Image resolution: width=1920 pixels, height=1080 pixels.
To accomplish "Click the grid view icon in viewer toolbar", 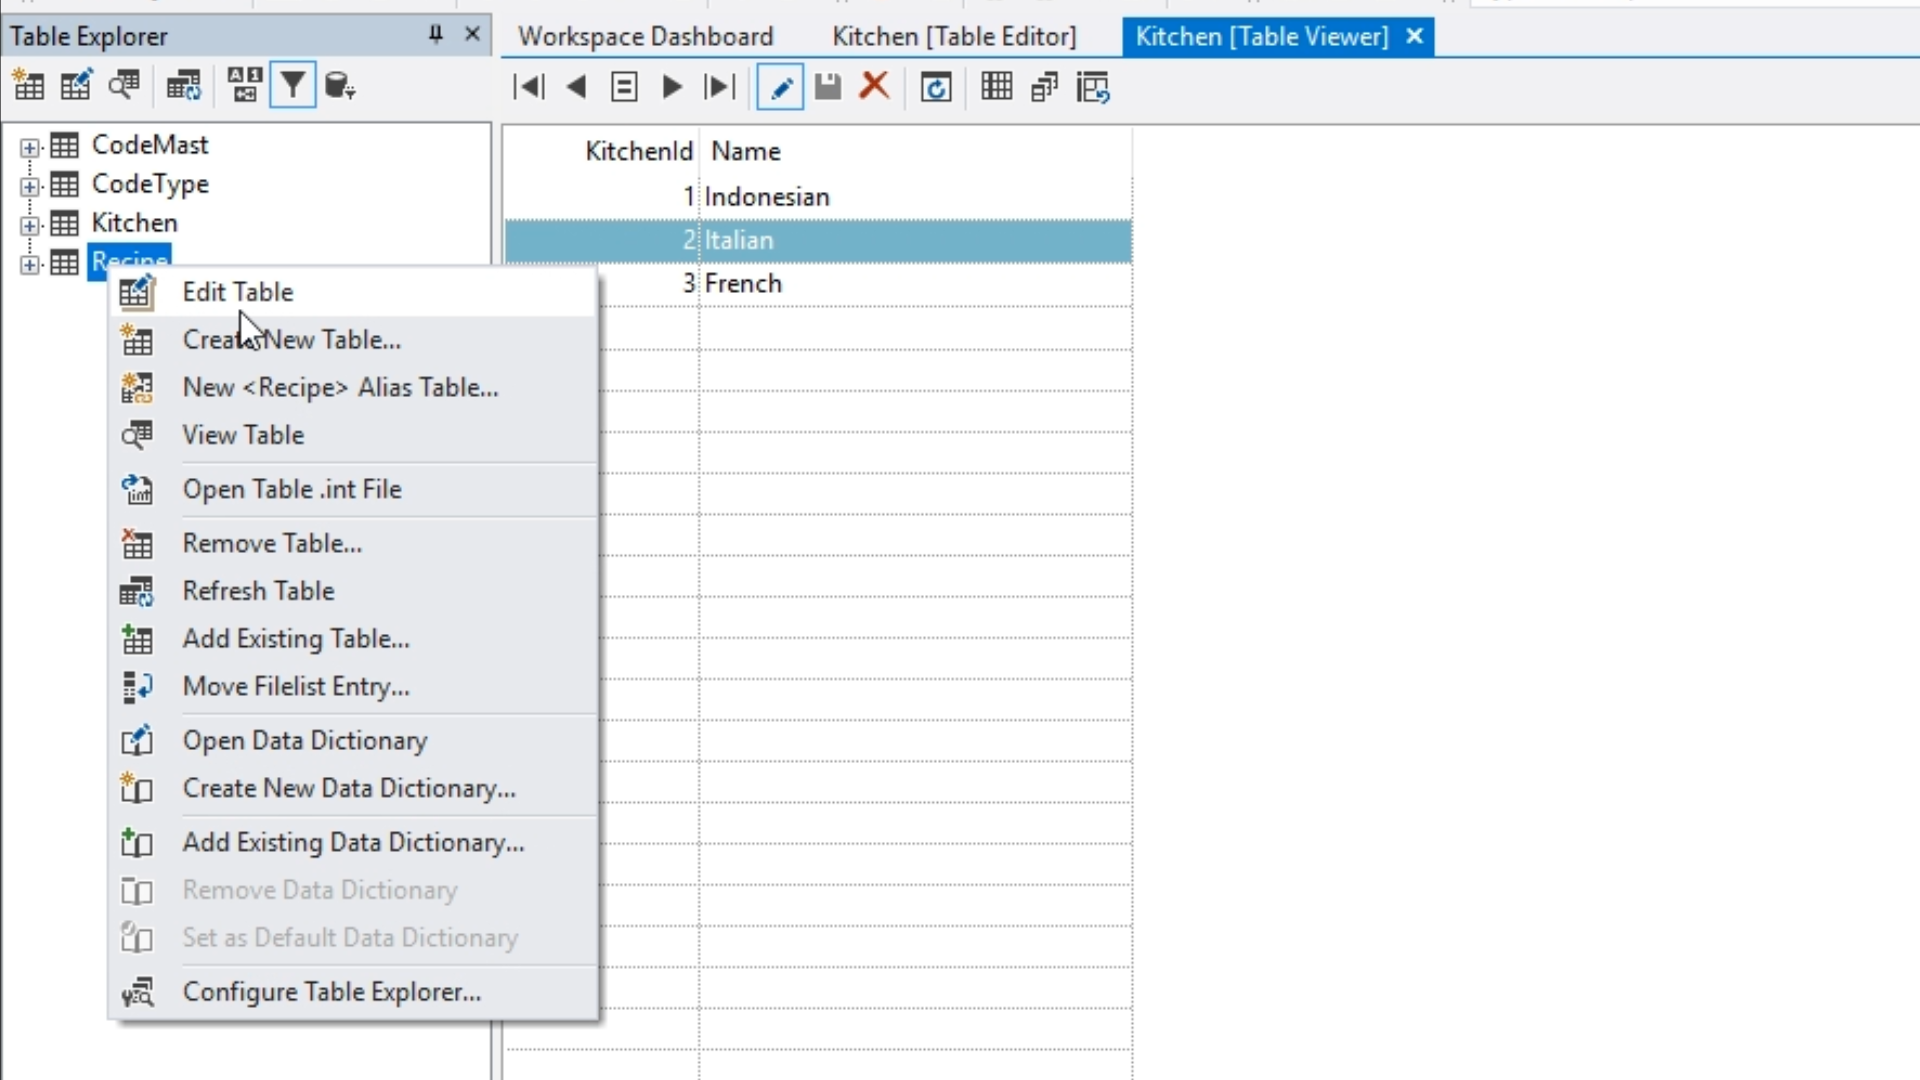I will click(x=996, y=87).
